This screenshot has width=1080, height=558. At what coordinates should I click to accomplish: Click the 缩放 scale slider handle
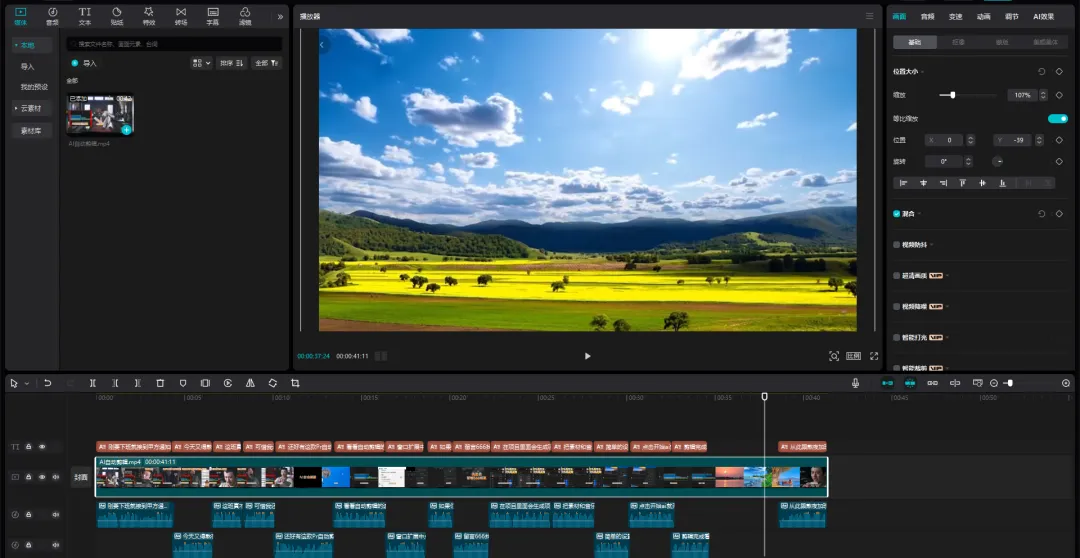point(953,95)
